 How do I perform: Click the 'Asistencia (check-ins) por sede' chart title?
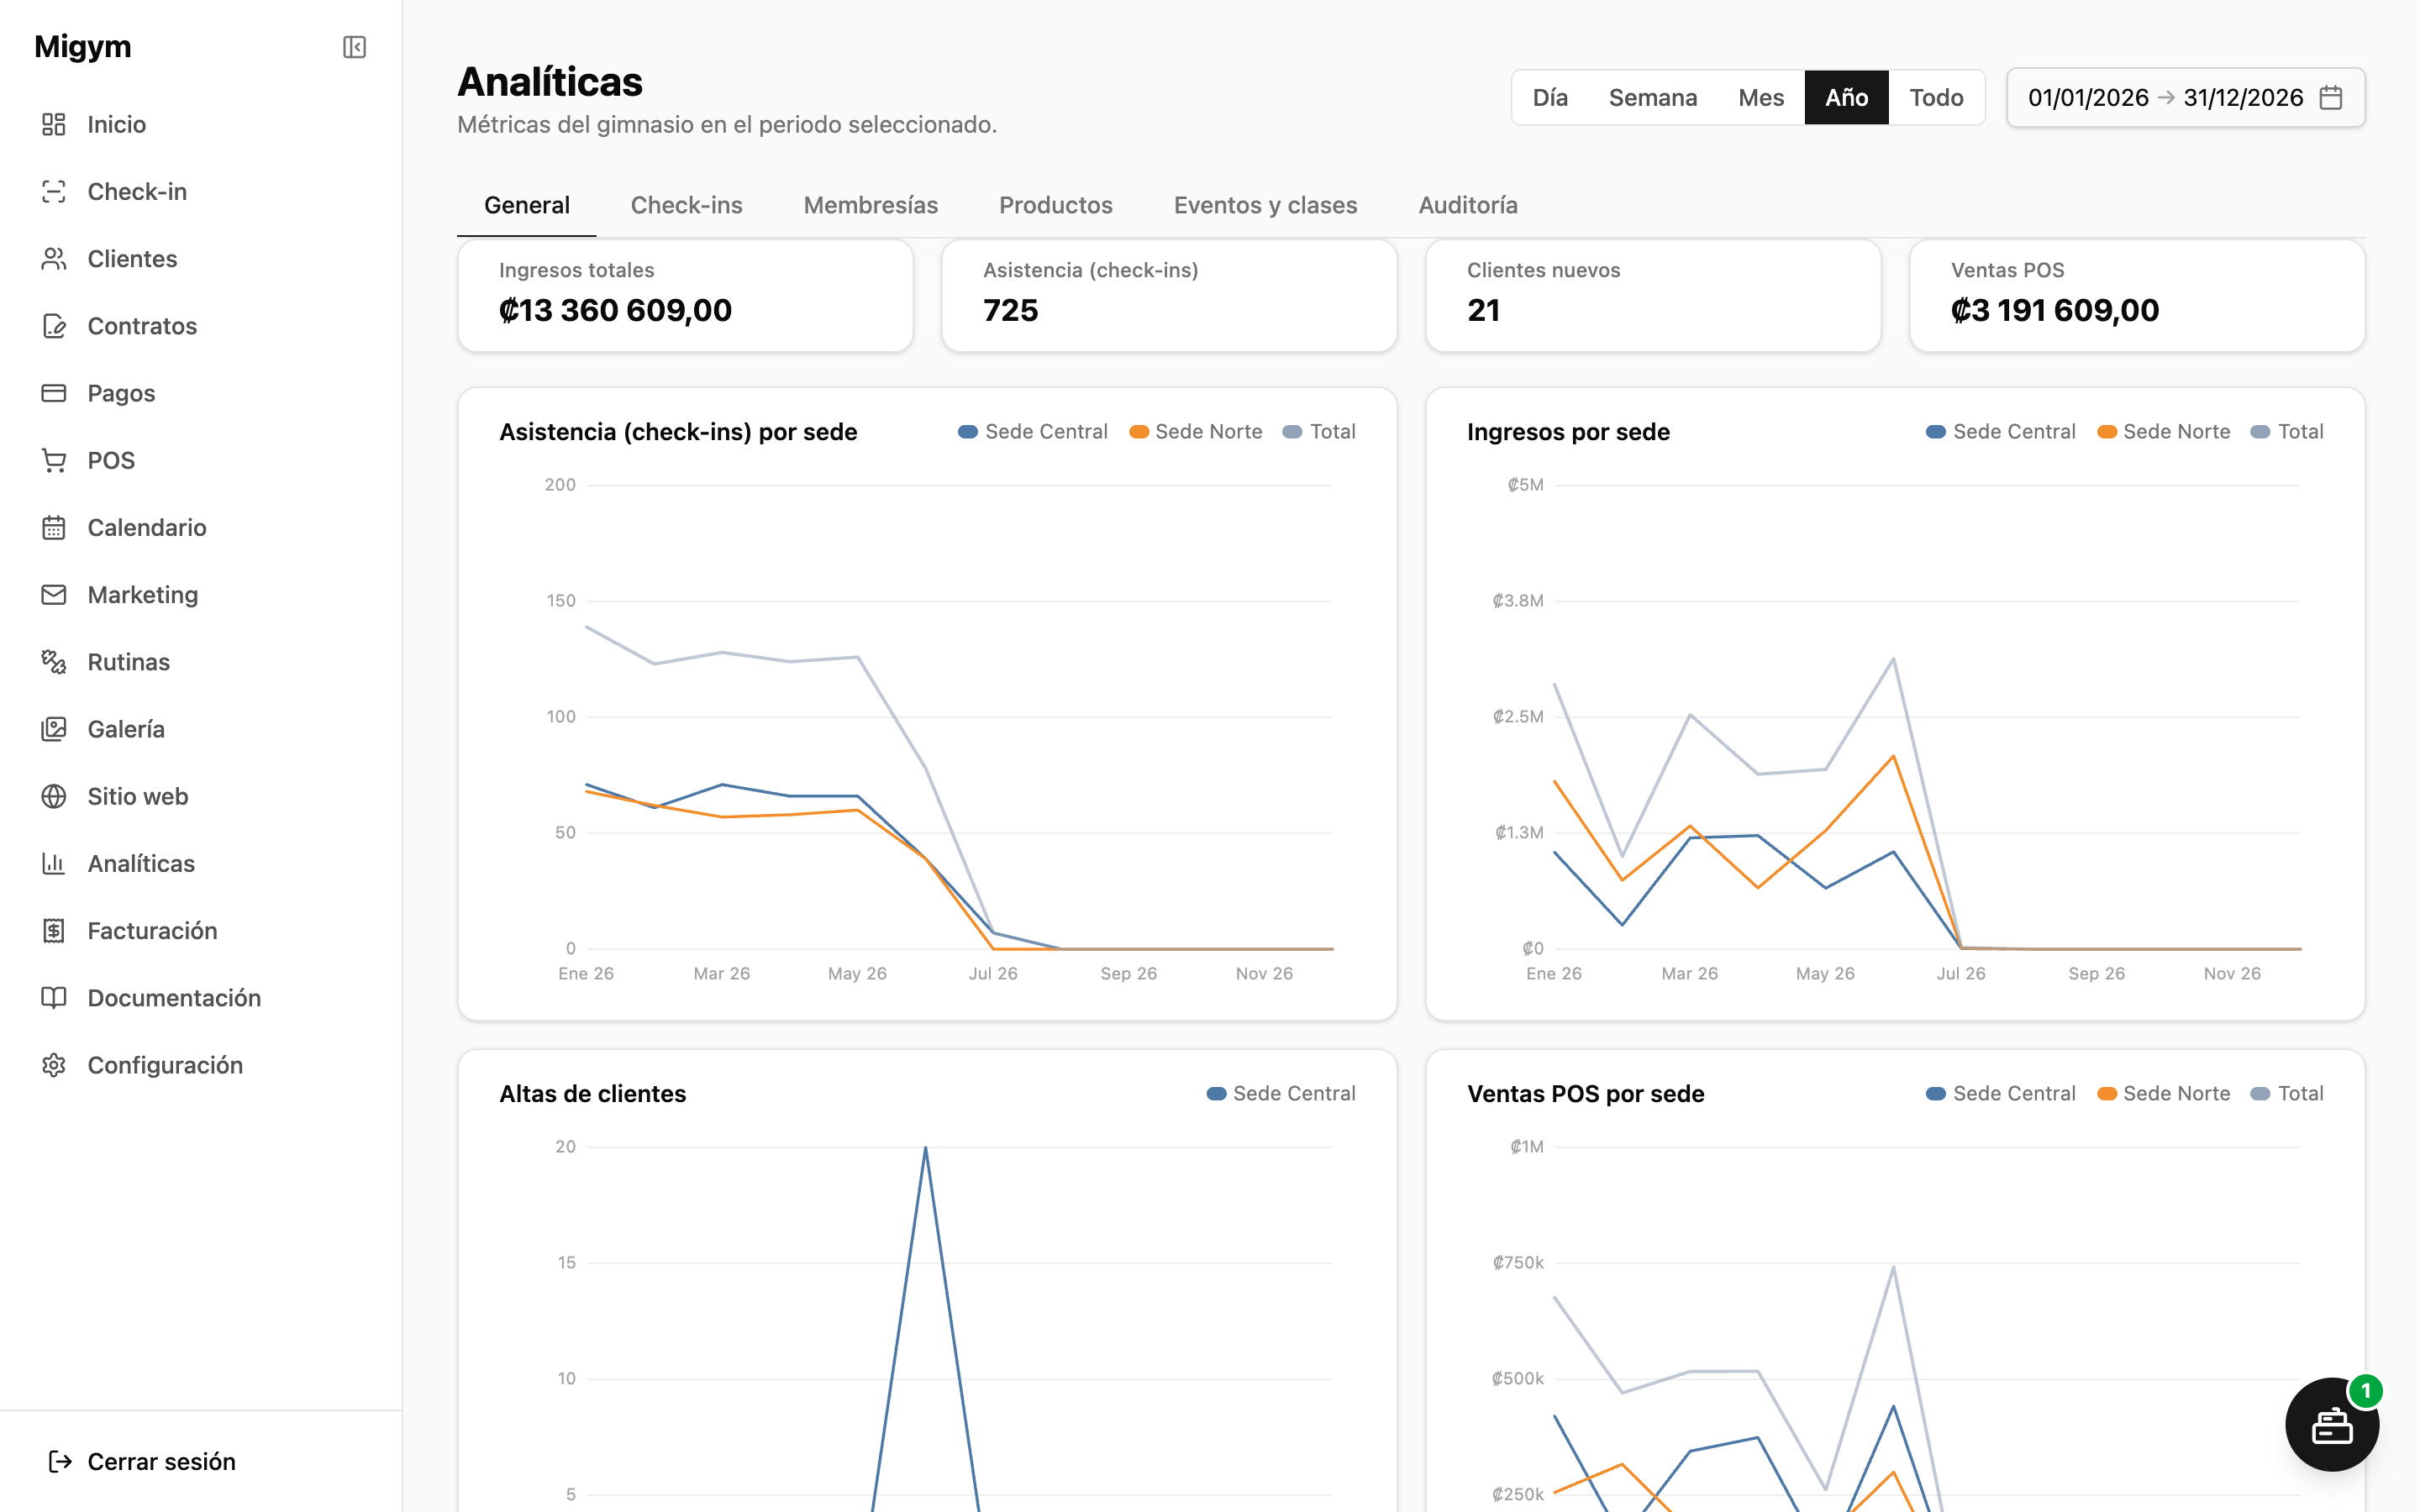(678, 432)
